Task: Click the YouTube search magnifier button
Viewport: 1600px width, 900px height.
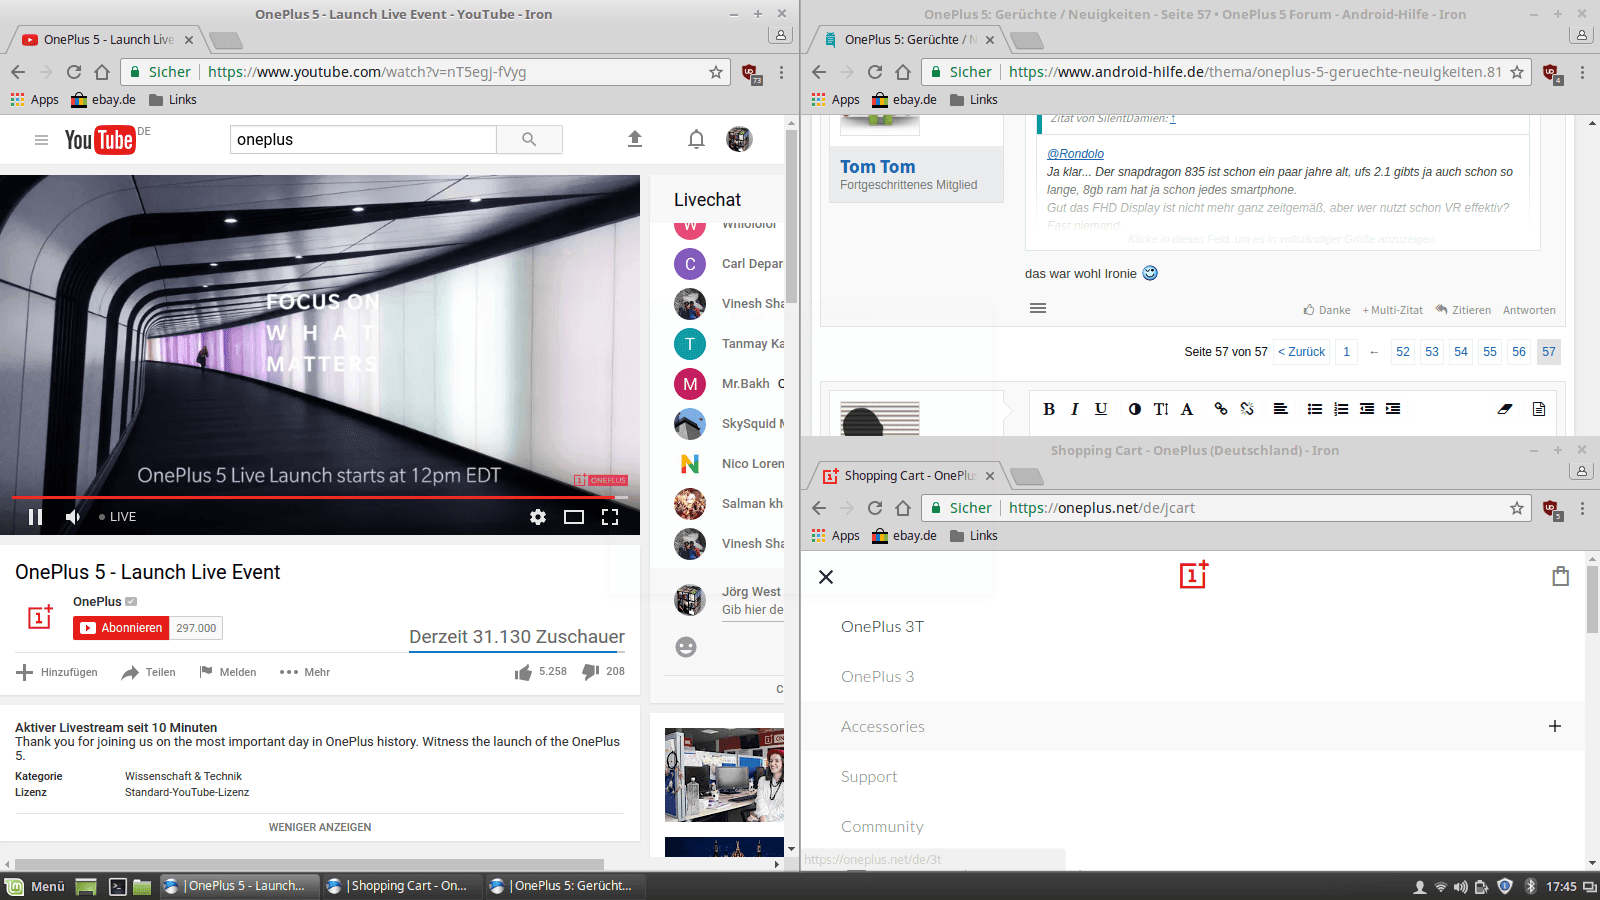Action: [x=529, y=140]
